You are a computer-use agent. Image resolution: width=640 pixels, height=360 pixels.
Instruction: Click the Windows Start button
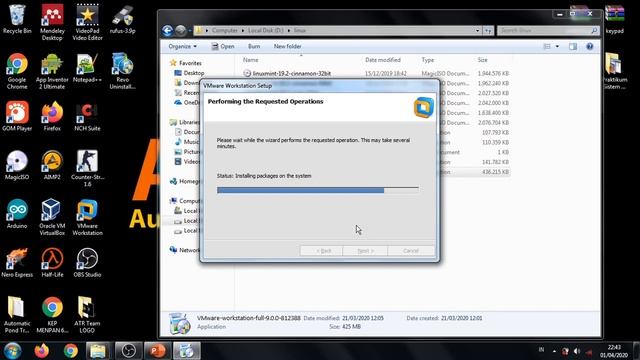point(12,351)
